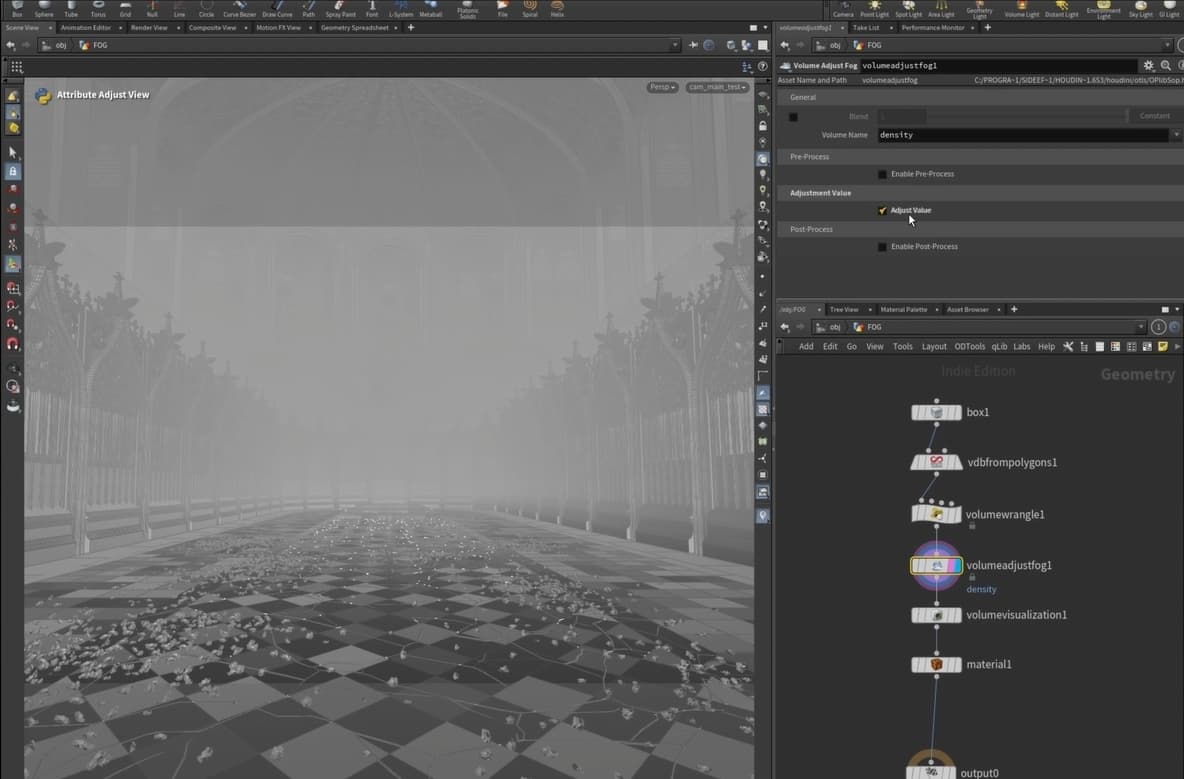Click the sticky note icon in network toolbar
The width and height of the screenshot is (1184, 779).
pos(1162,346)
